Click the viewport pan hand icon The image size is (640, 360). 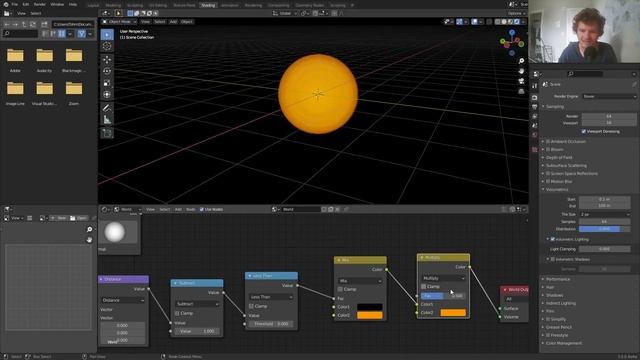pyautogui.click(x=521, y=71)
